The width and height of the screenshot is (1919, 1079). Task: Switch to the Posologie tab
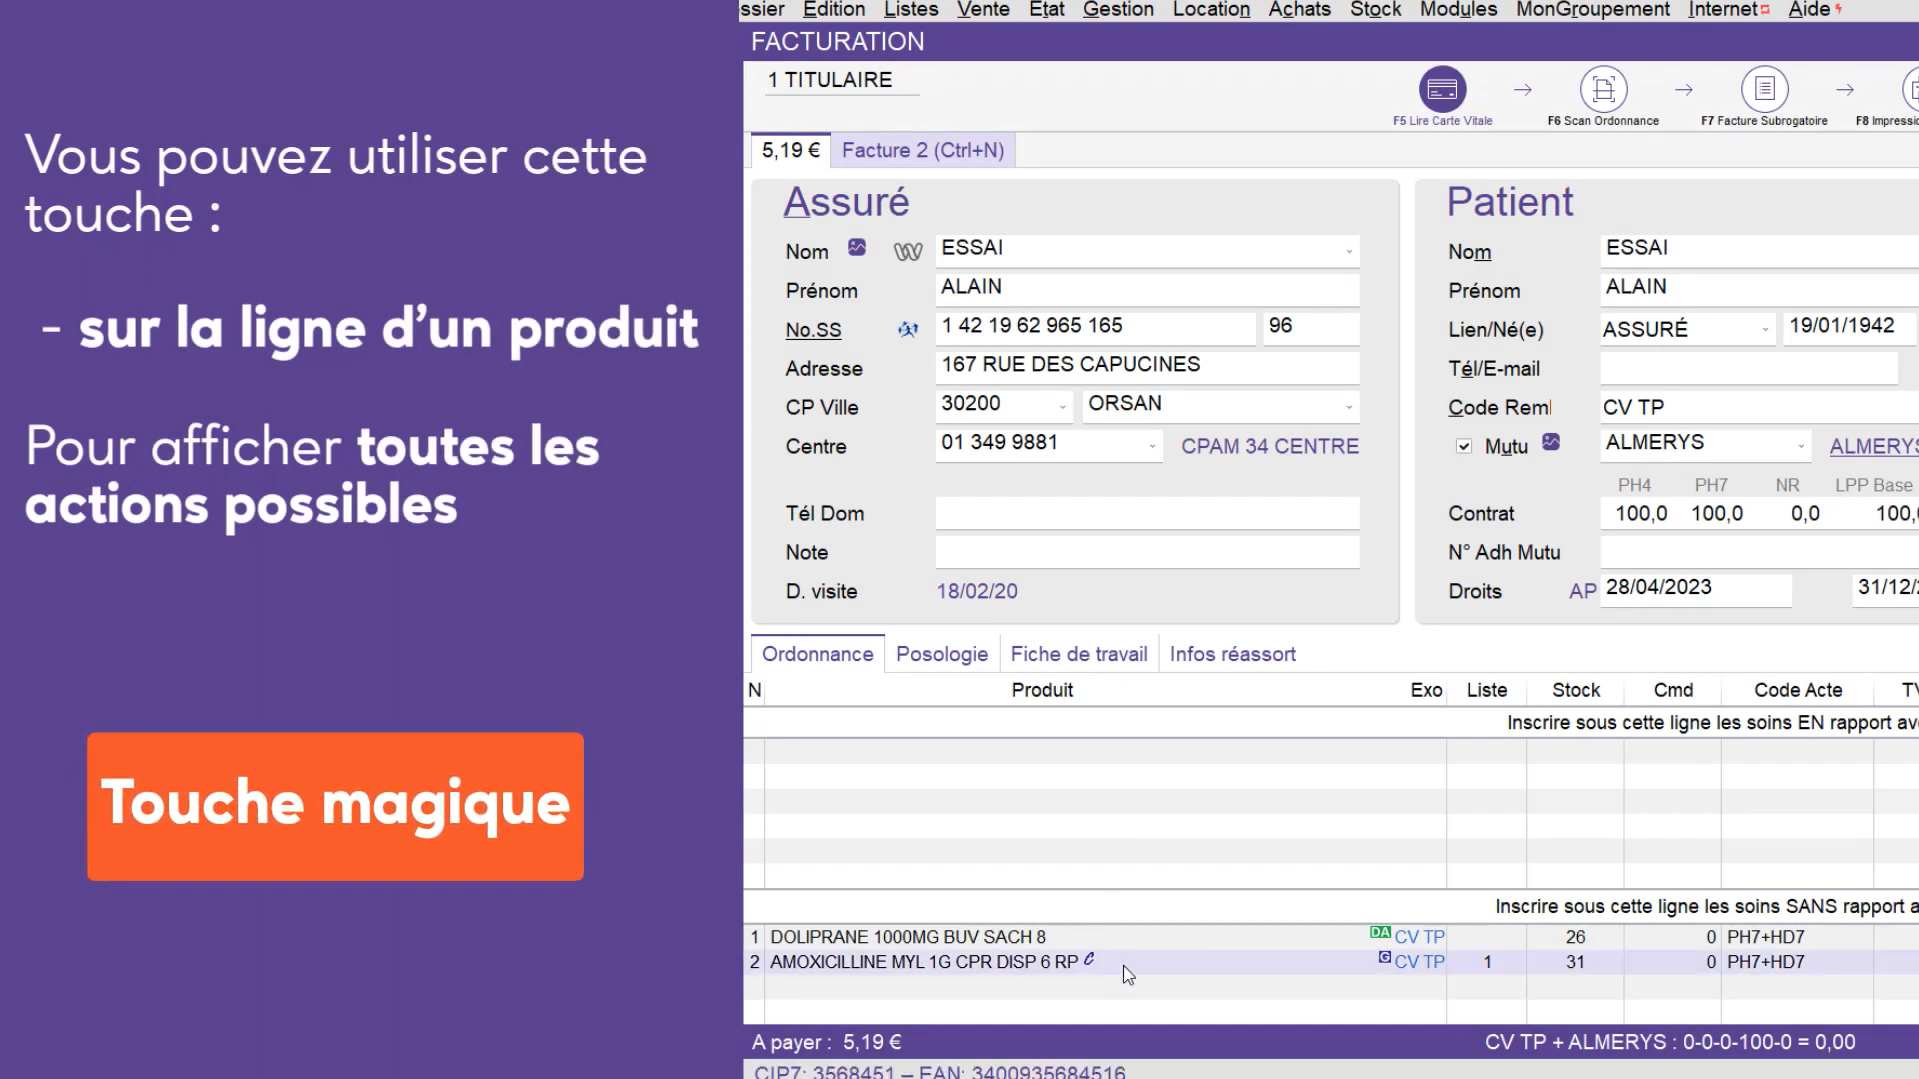(x=941, y=654)
